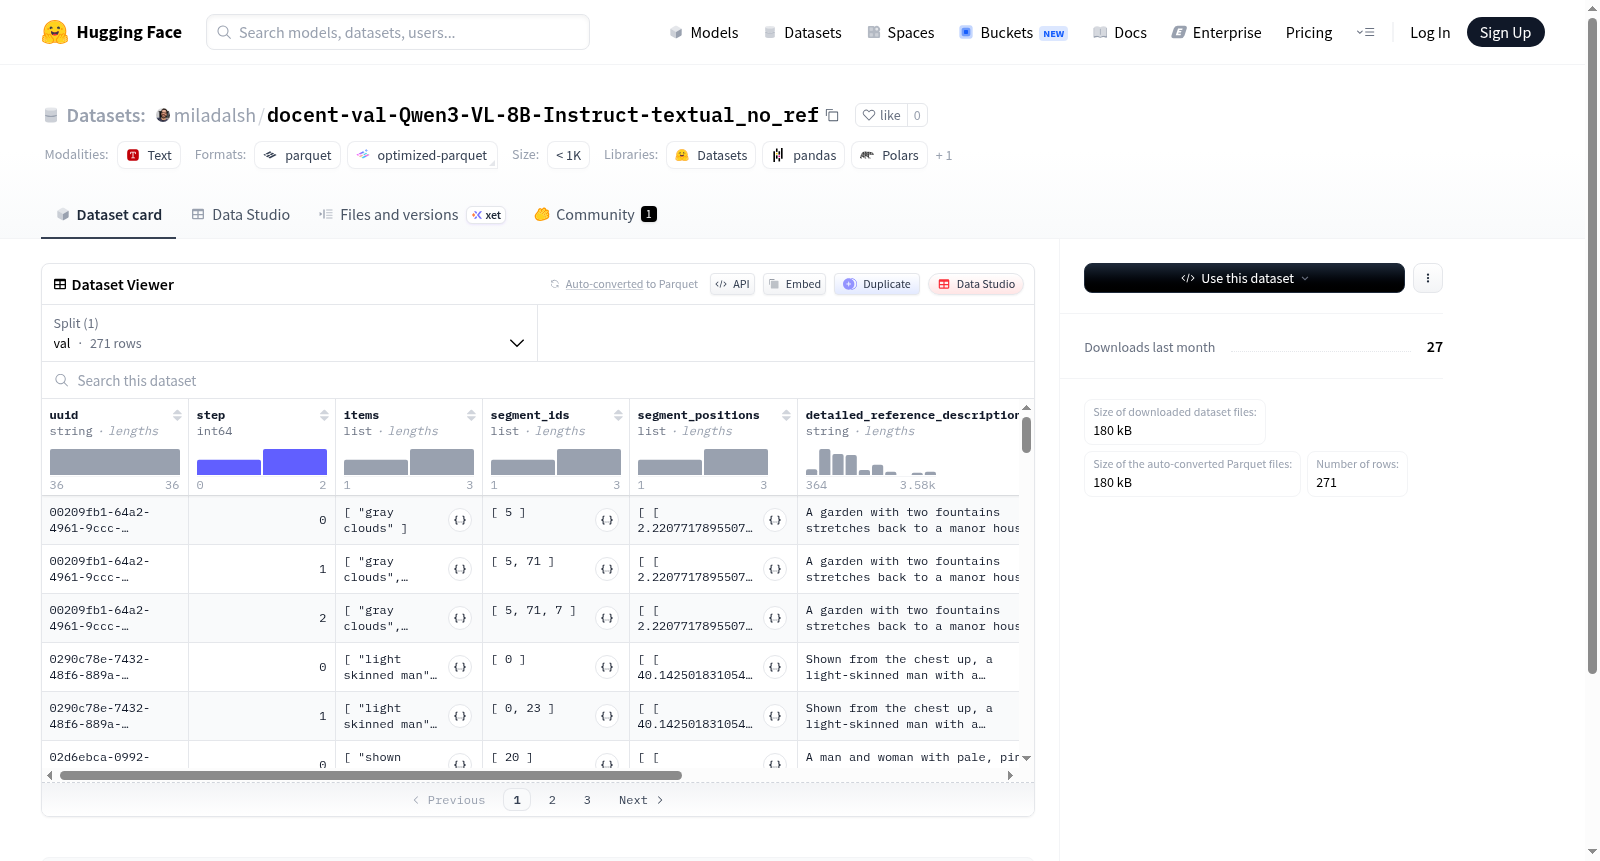Open the Dataset Viewer API button

[x=732, y=284]
